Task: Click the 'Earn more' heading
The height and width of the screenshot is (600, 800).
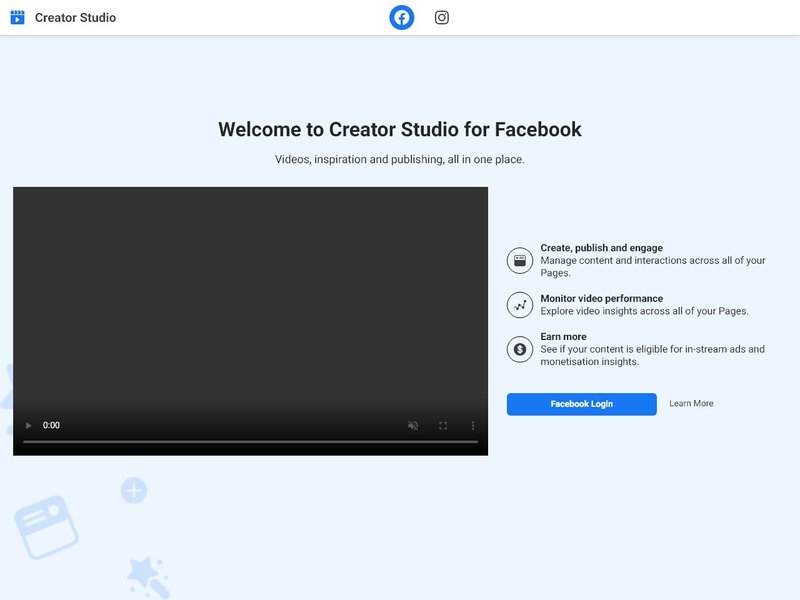Action: [563, 336]
